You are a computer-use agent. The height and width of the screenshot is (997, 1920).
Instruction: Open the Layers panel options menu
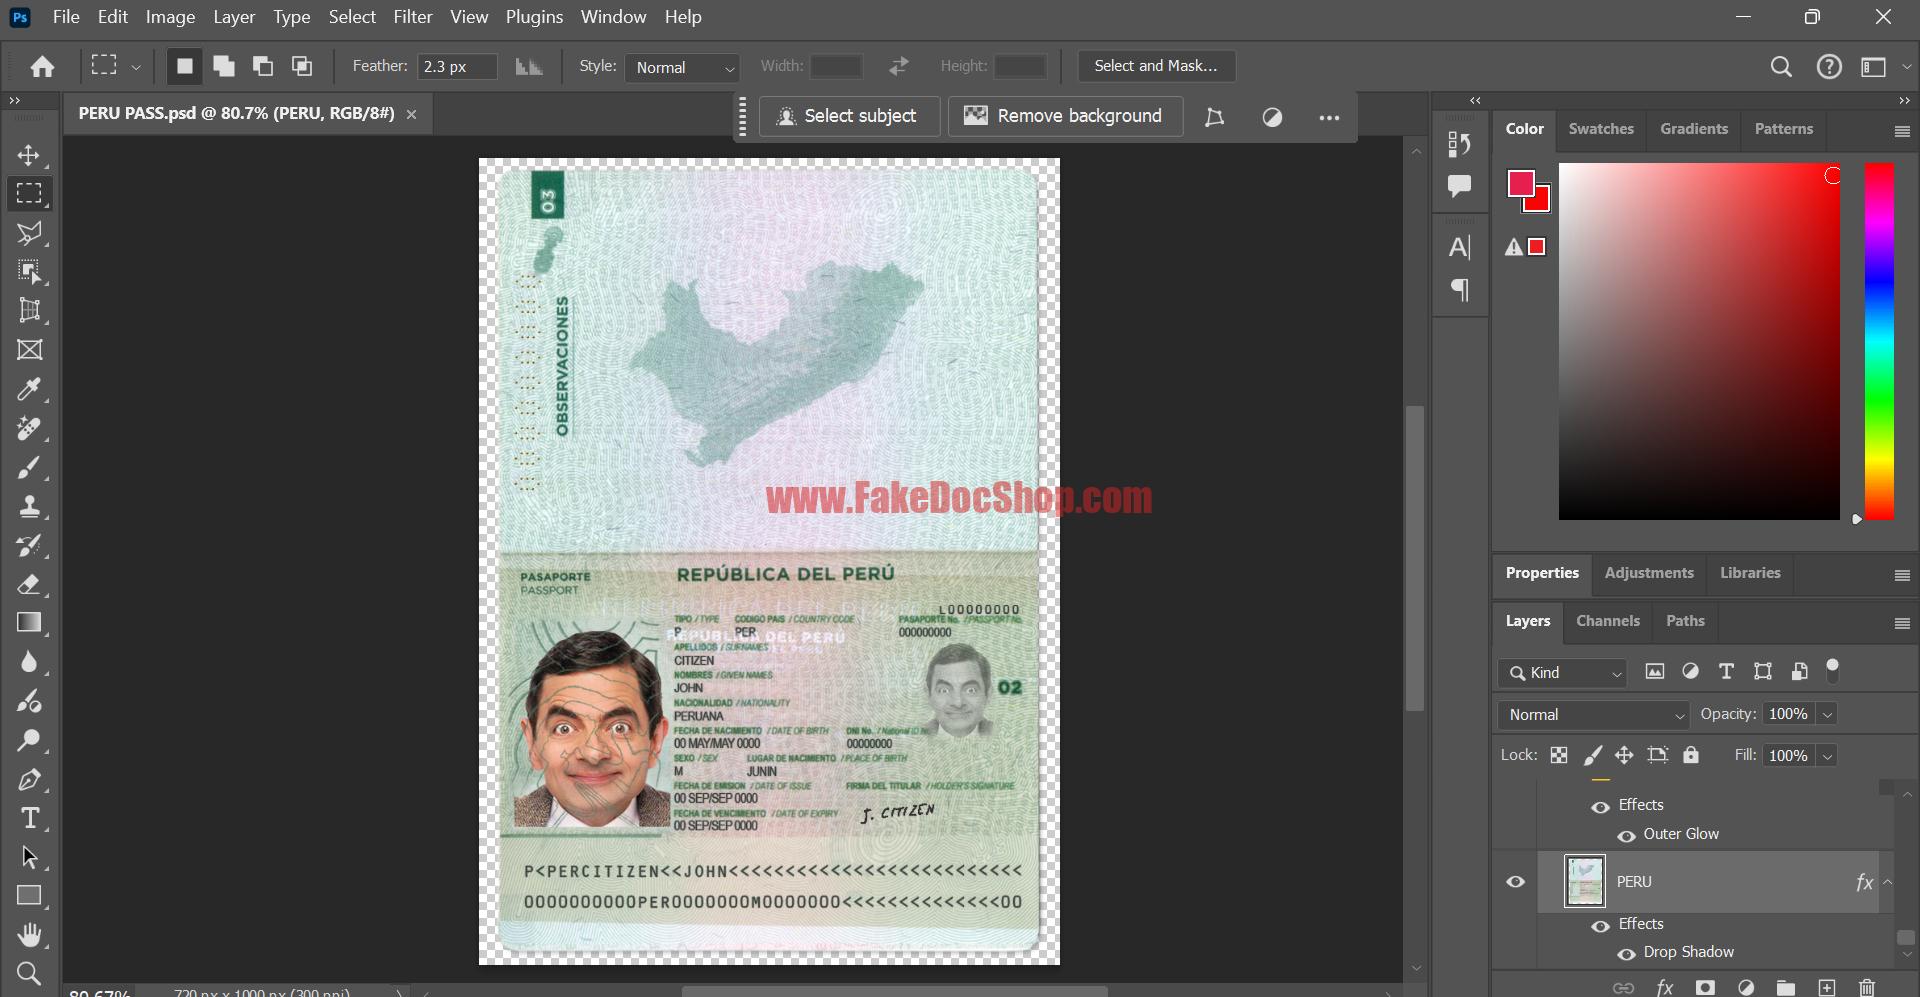[1902, 623]
